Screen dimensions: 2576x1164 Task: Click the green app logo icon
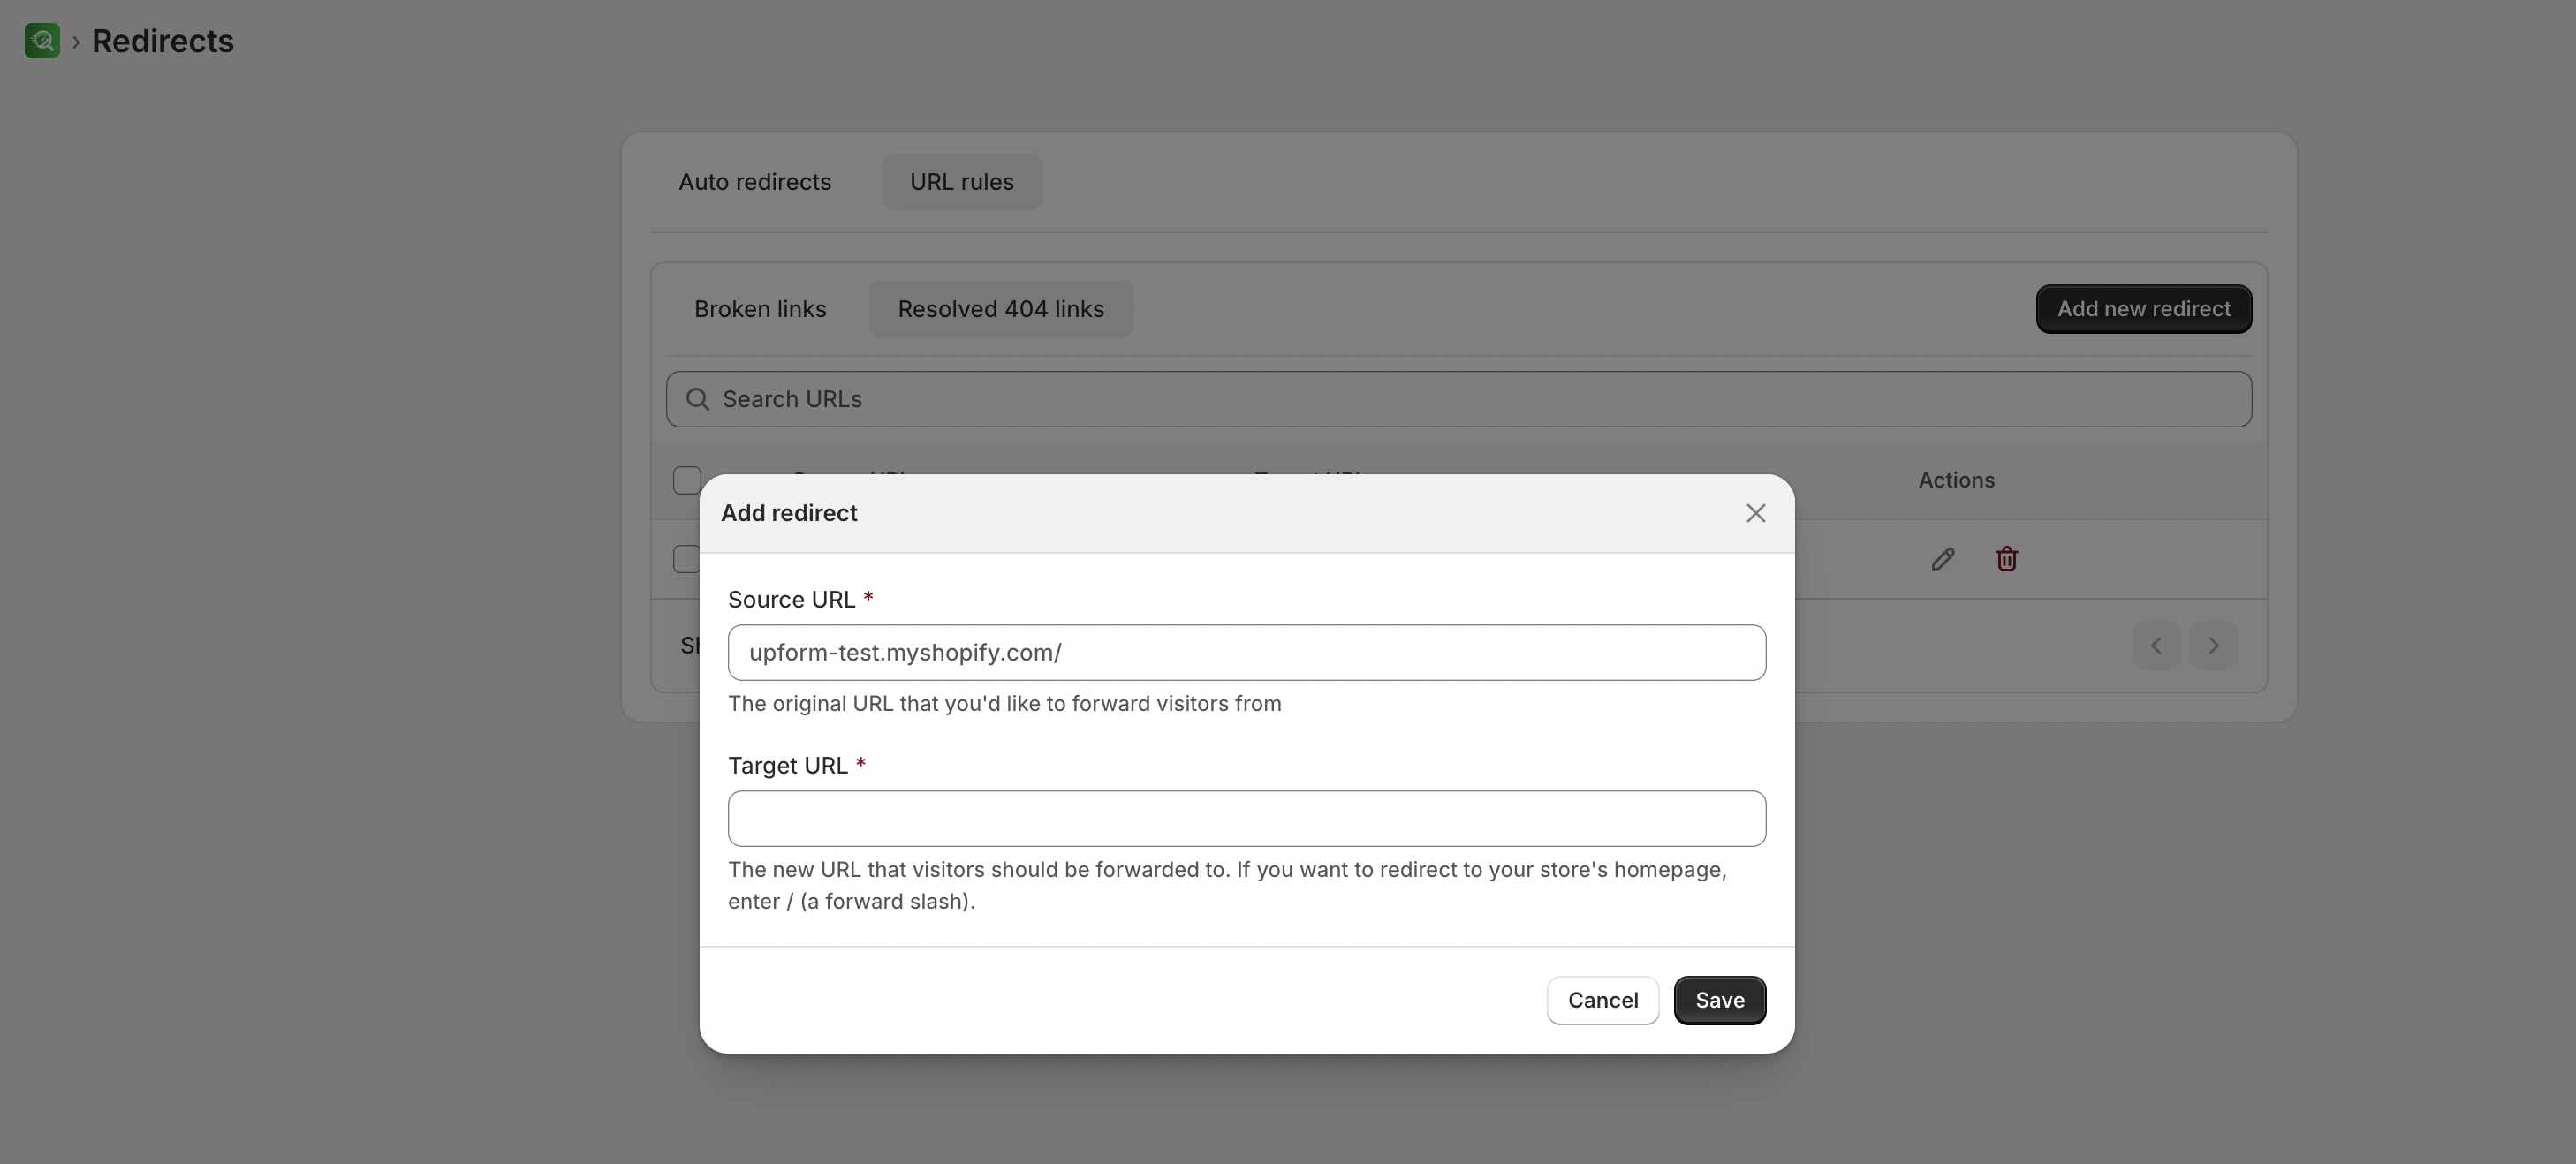coord(42,41)
